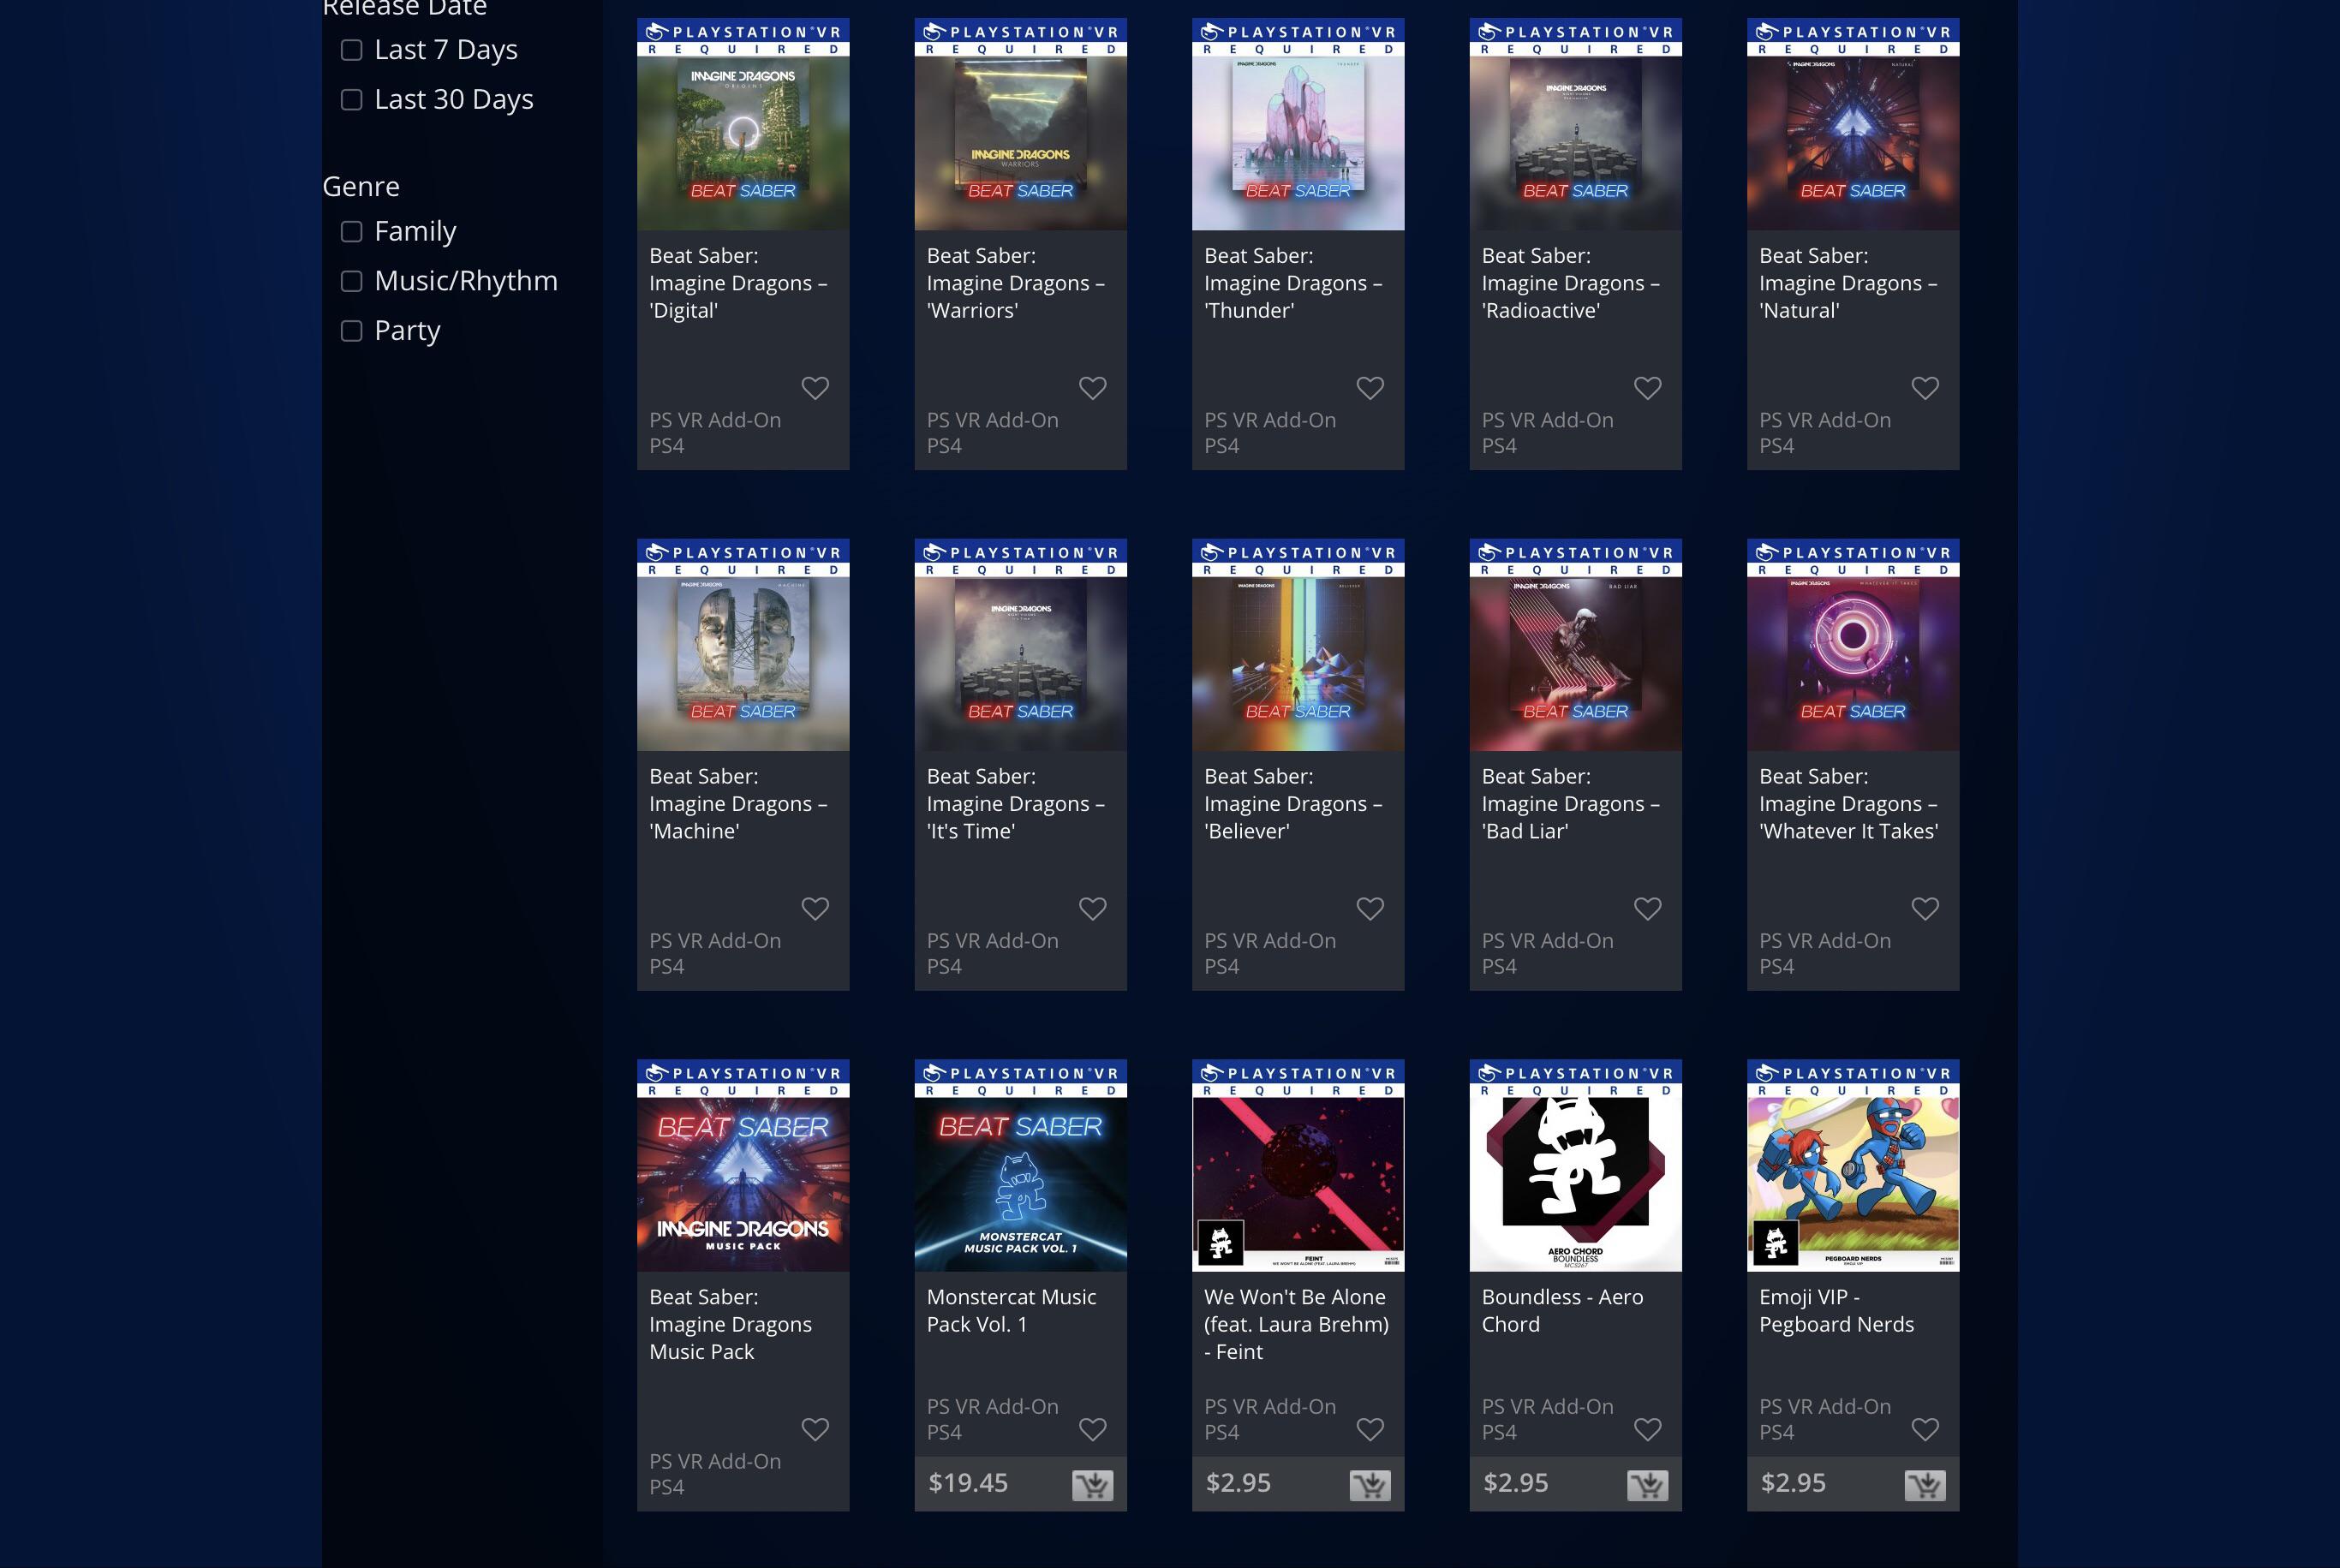Open 'Beat Saber: Imagine Dragons – 'Thunder'' title link
The width and height of the screenshot is (2340, 1568).
pos(1293,283)
